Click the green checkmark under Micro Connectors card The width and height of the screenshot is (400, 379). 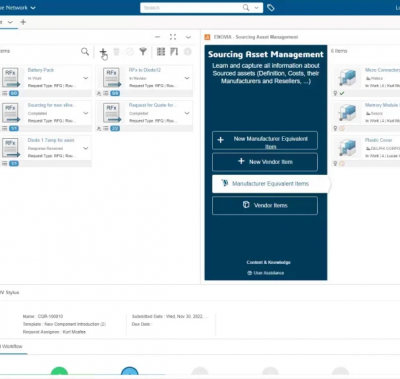(342, 93)
